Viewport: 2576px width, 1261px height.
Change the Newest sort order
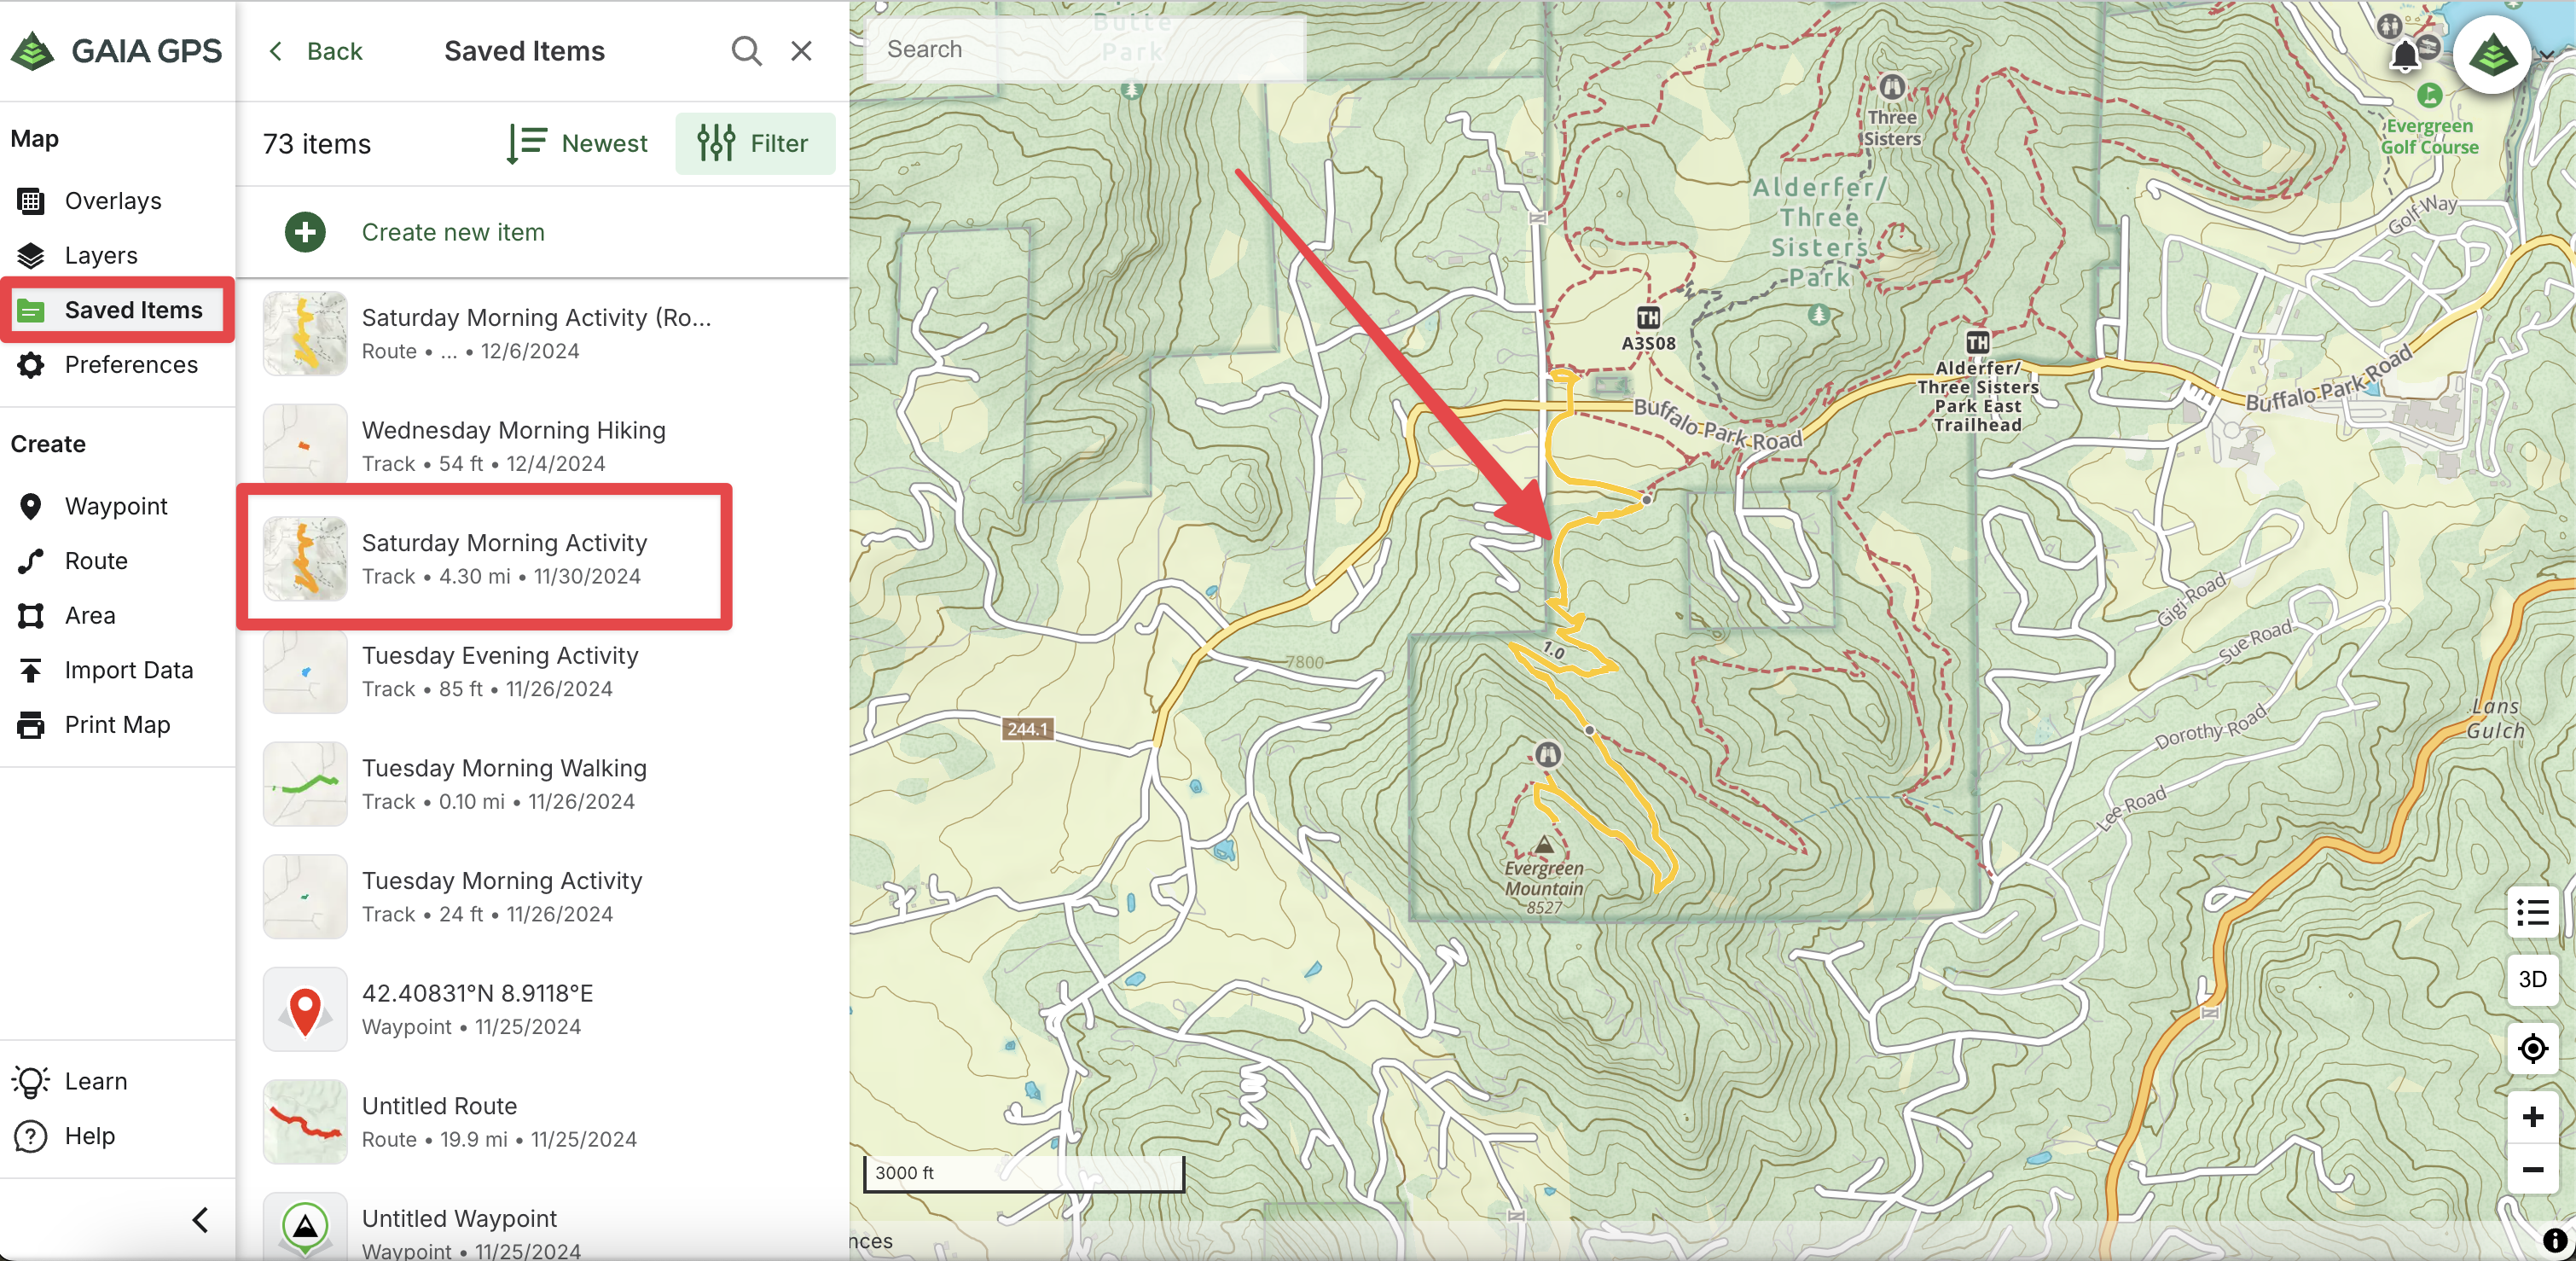point(577,144)
